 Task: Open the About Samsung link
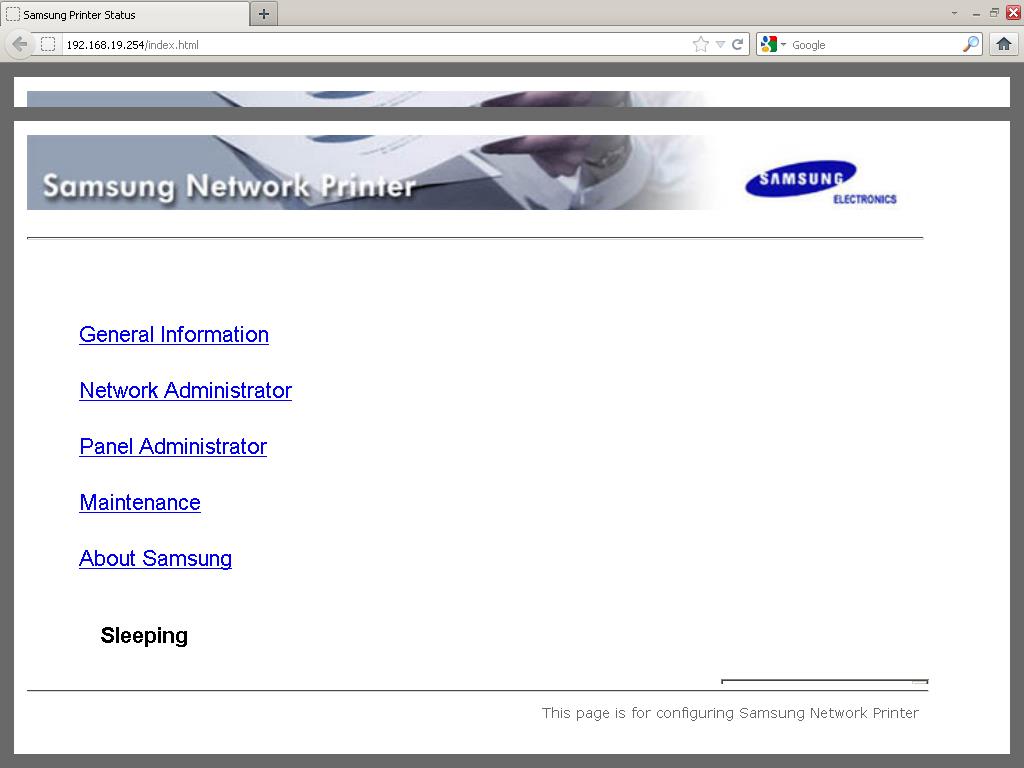155,558
